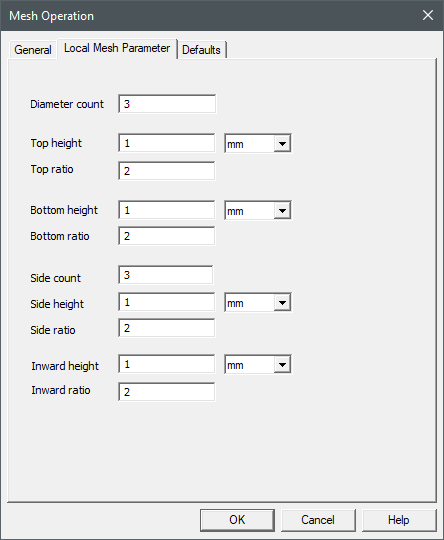Click the Diameter count label
Image resolution: width=444 pixels, height=540 pixels.
coord(67,104)
